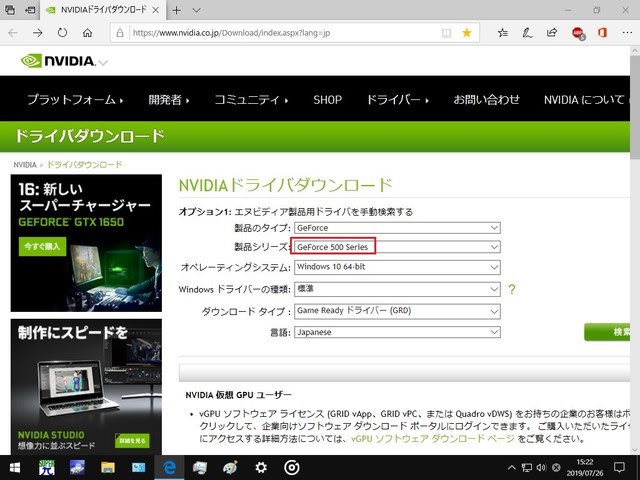Click the green 検索 search button
This screenshot has height=480, width=640.
tap(607, 332)
